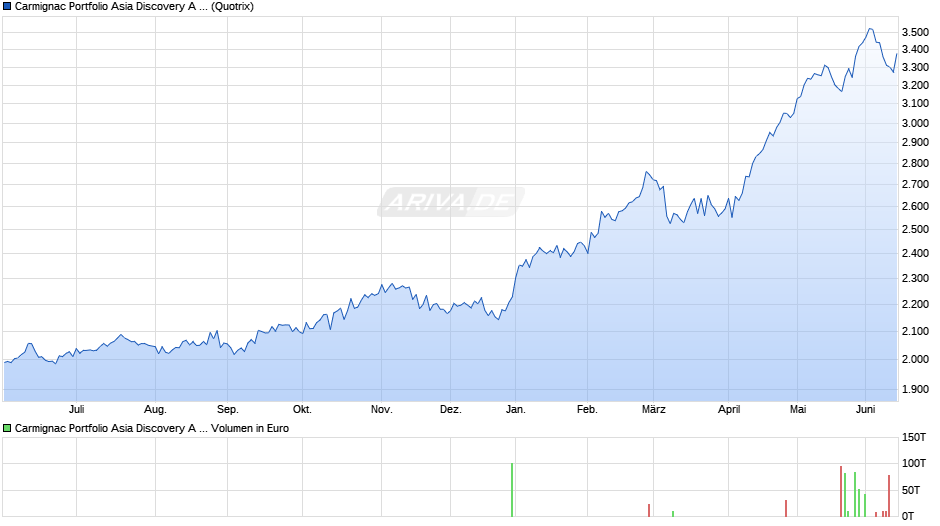The width and height of the screenshot is (940, 526).
Task: Click the 'März' month label
Action: coord(653,409)
